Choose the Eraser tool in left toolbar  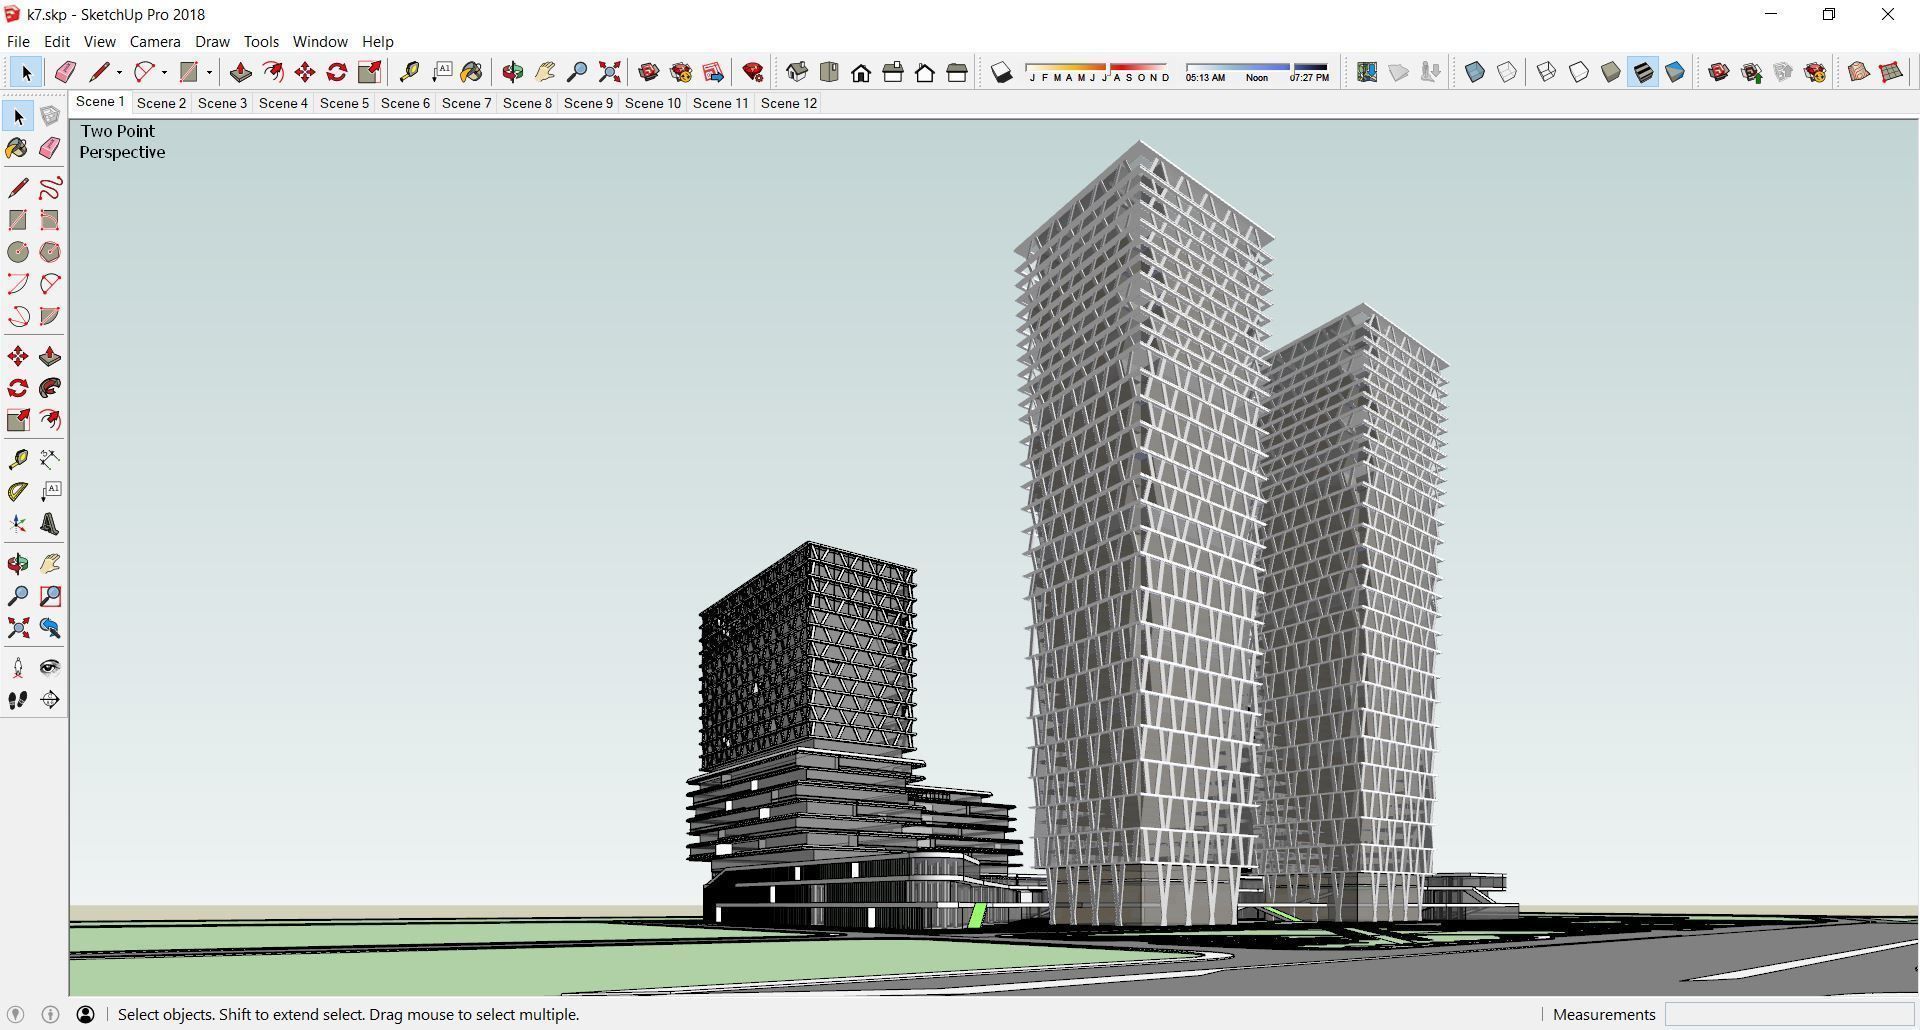point(50,149)
